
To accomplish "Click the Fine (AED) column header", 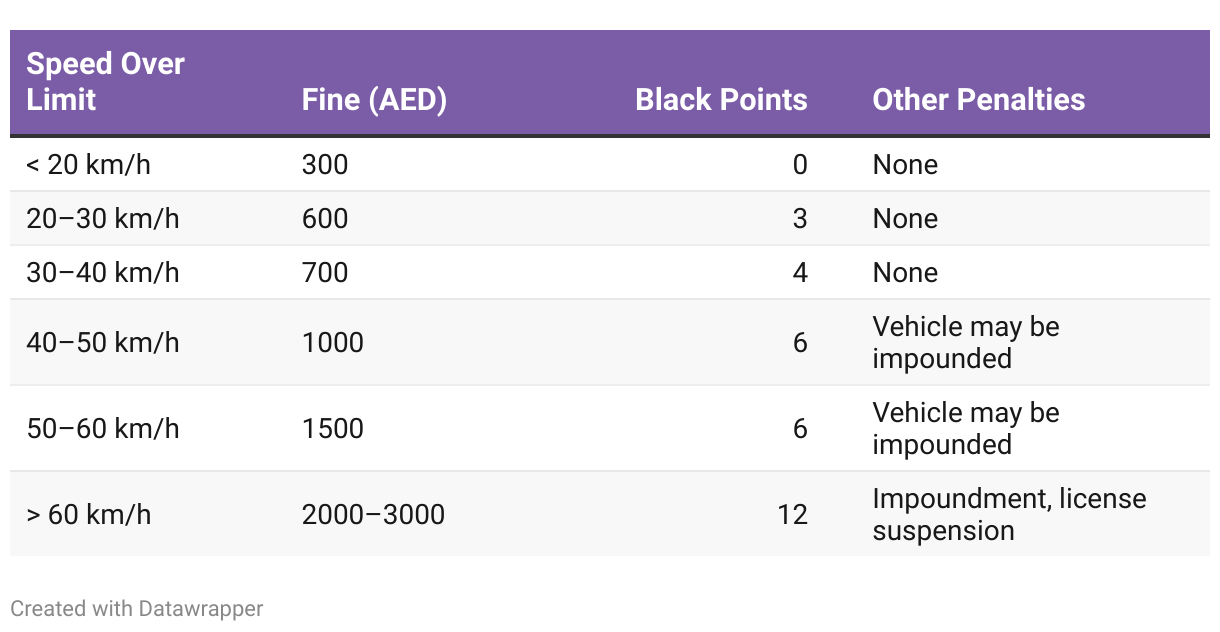I will (374, 100).
